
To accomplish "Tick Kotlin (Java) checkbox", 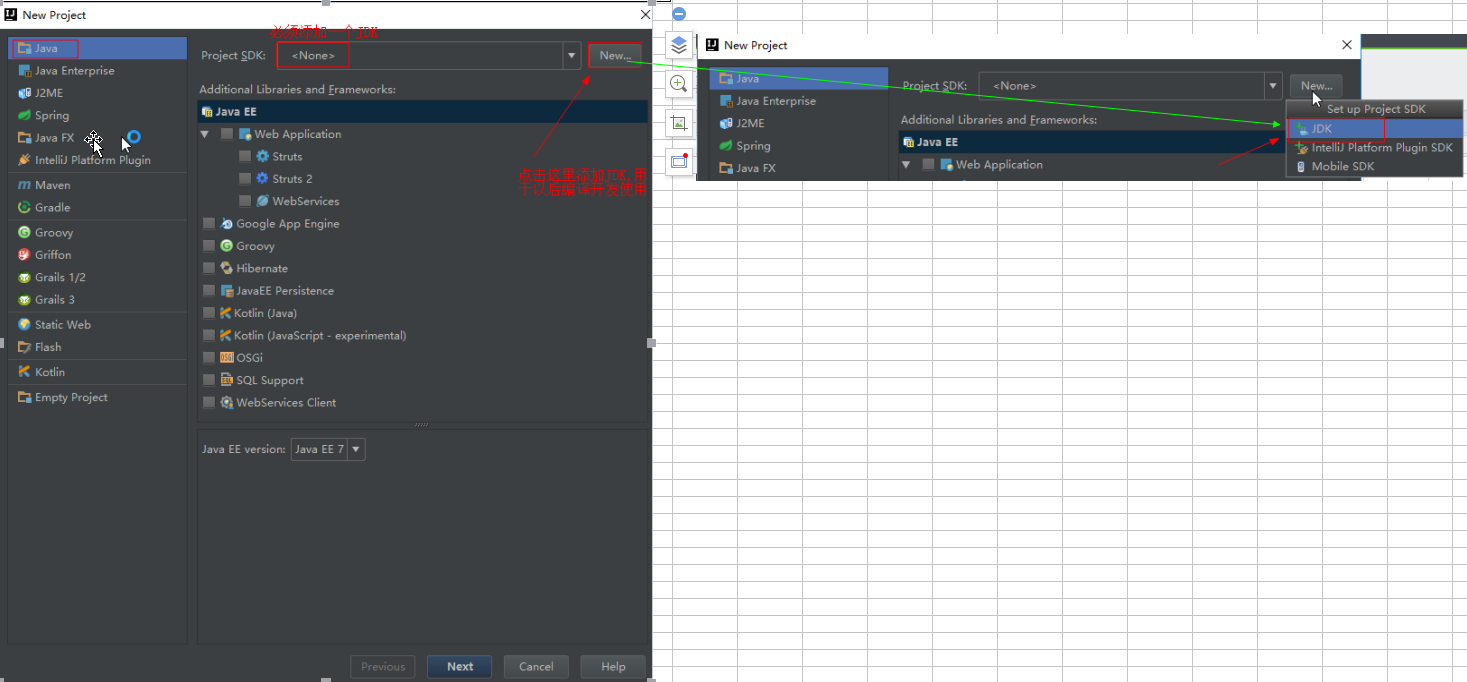I will [209, 313].
